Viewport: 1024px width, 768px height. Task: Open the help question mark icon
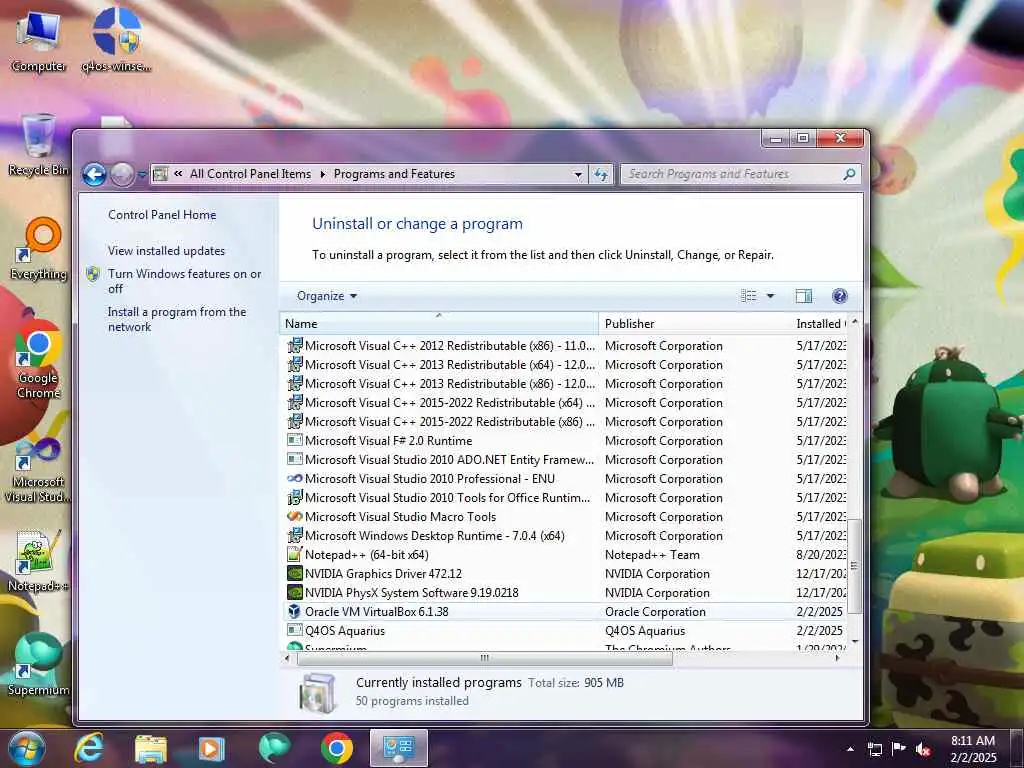(840, 296)
